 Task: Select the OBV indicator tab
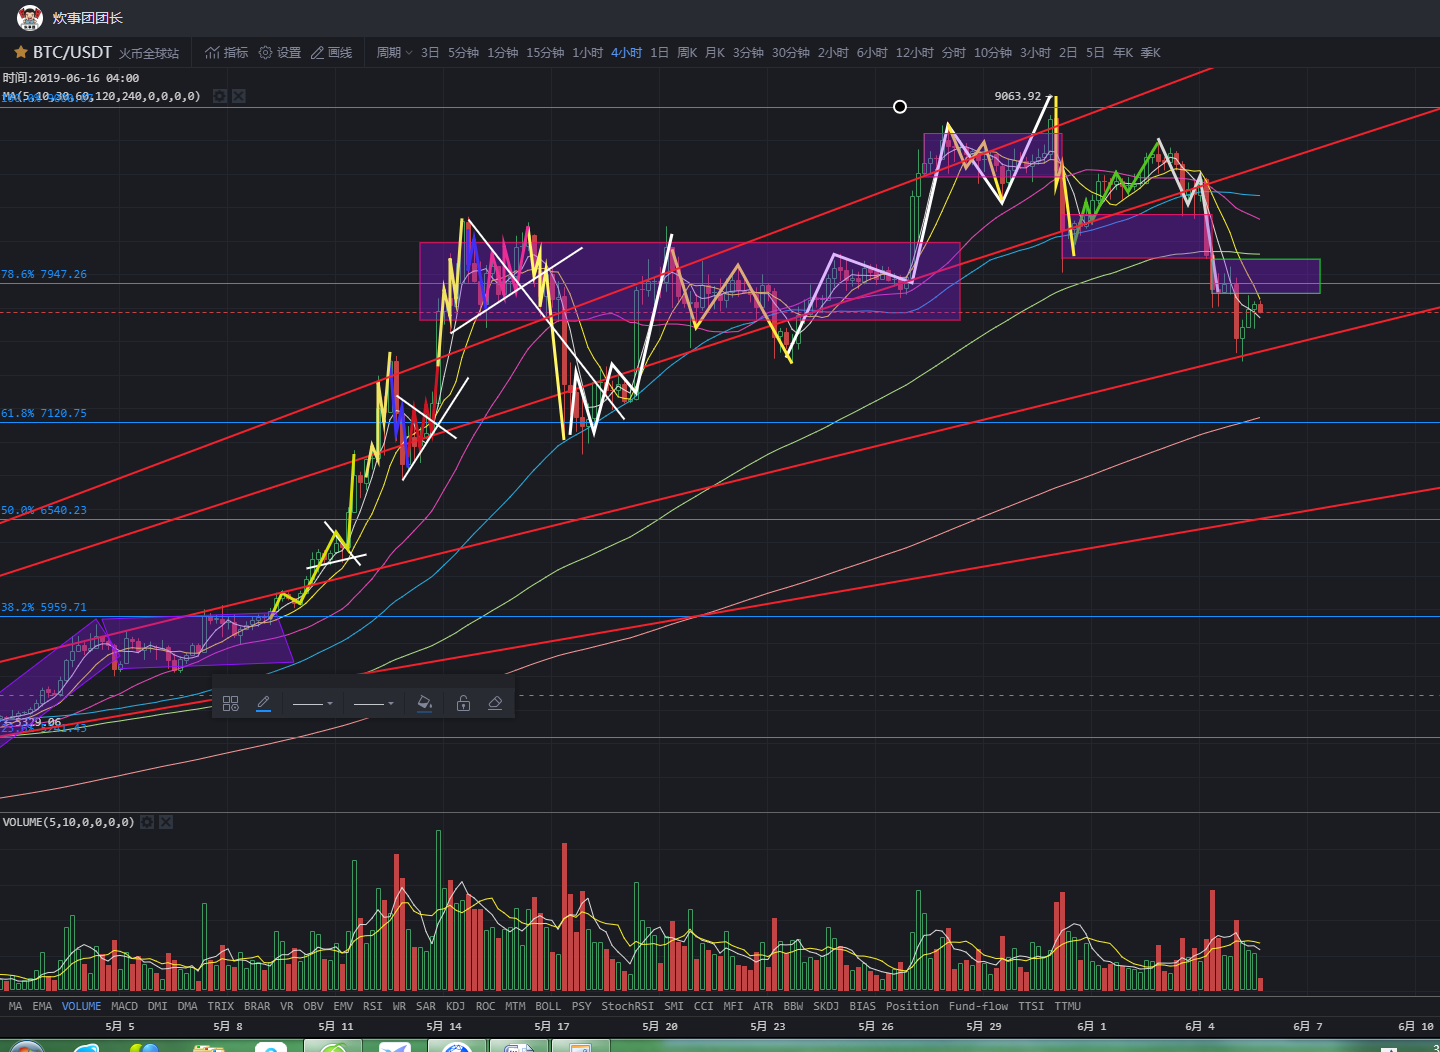(313, 1006)
